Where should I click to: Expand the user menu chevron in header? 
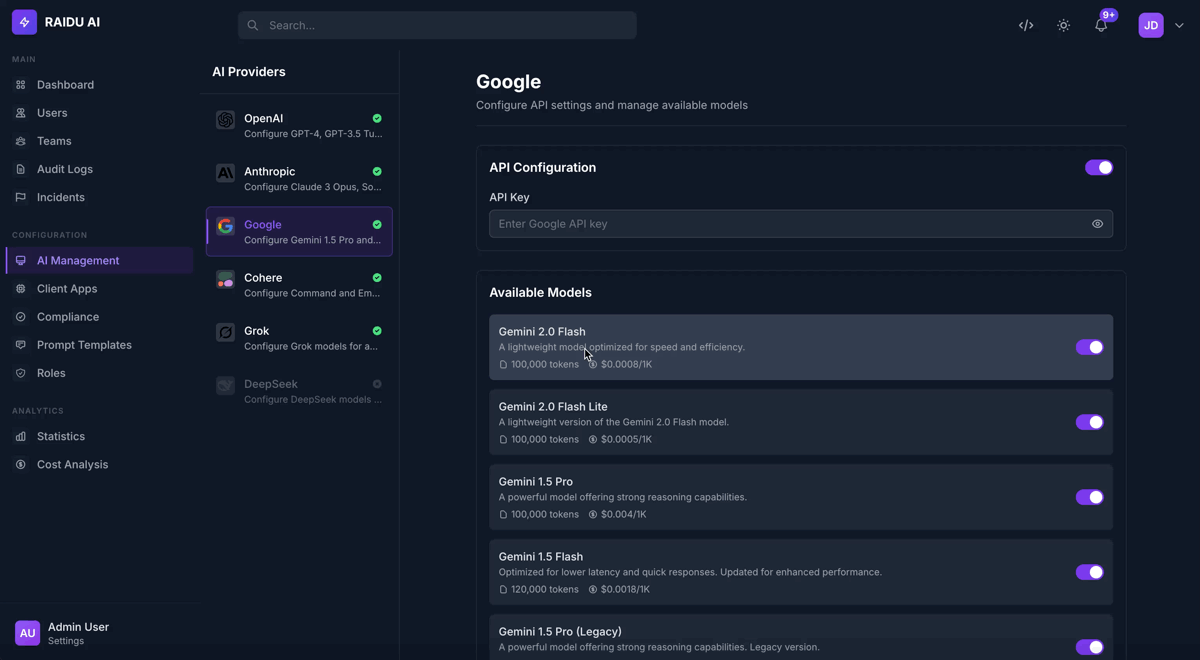coord(1179,26)
